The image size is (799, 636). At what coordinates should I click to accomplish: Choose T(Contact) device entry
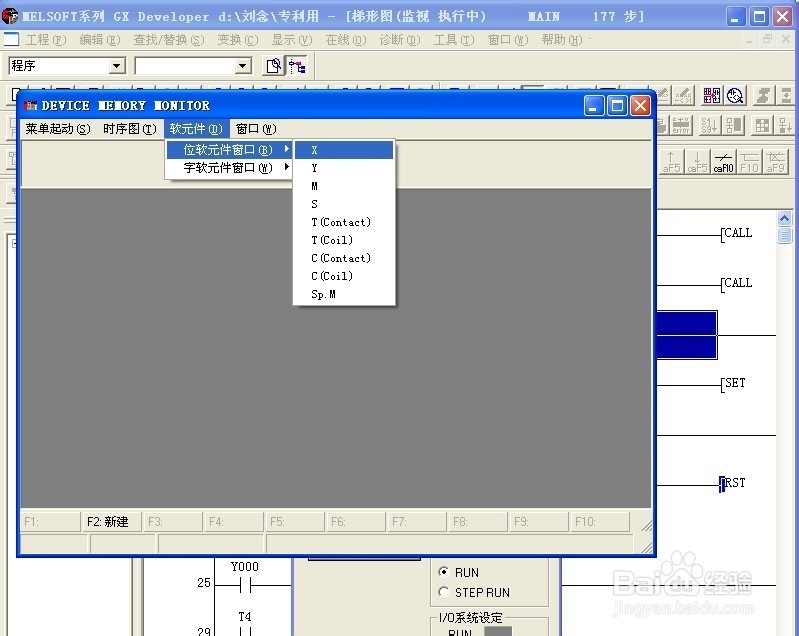[344, 222]
